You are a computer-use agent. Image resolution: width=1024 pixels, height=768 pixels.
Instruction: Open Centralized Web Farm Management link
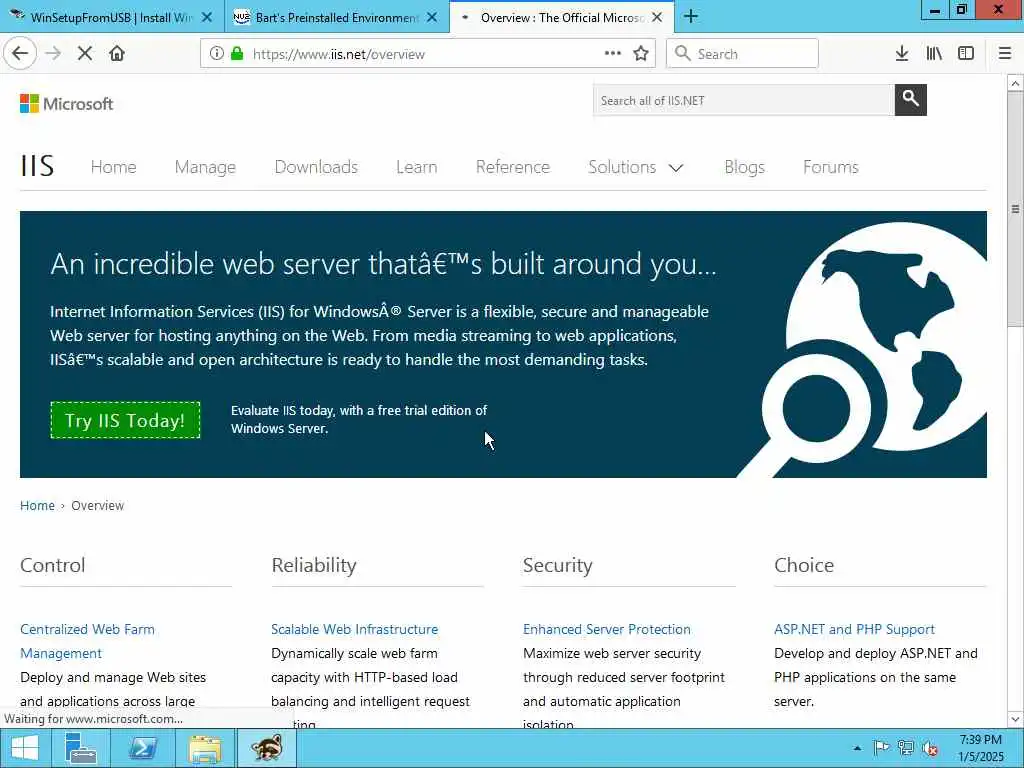tap(88, 641)
